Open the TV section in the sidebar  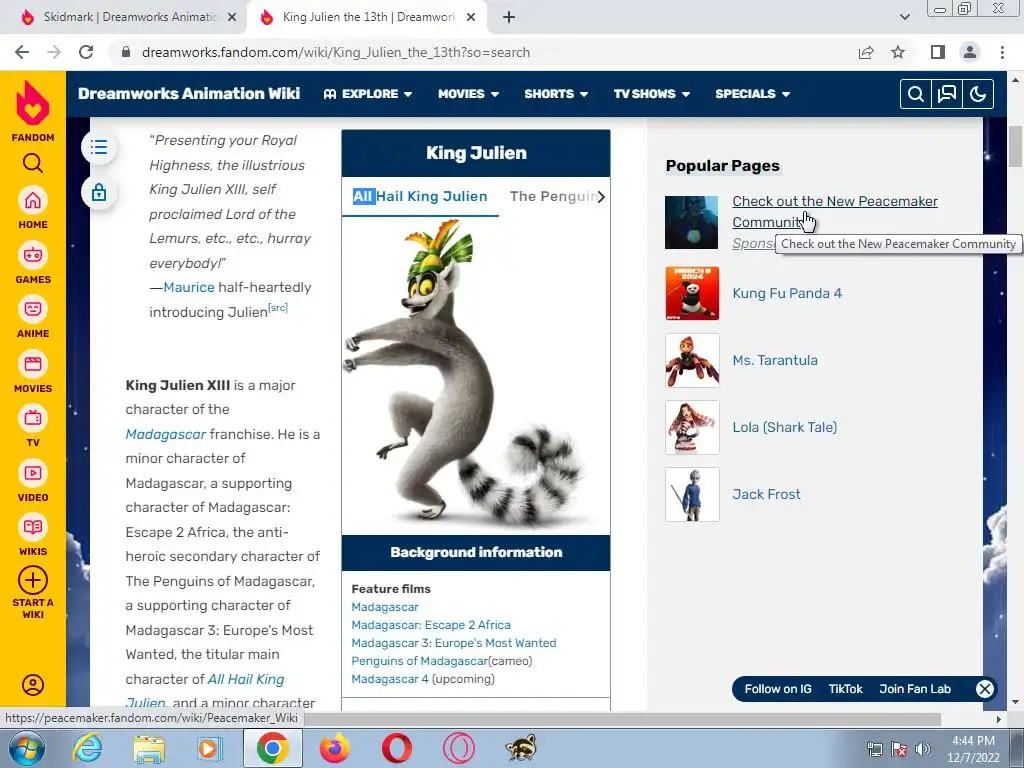pyautogui.click(x=33, y=426)
